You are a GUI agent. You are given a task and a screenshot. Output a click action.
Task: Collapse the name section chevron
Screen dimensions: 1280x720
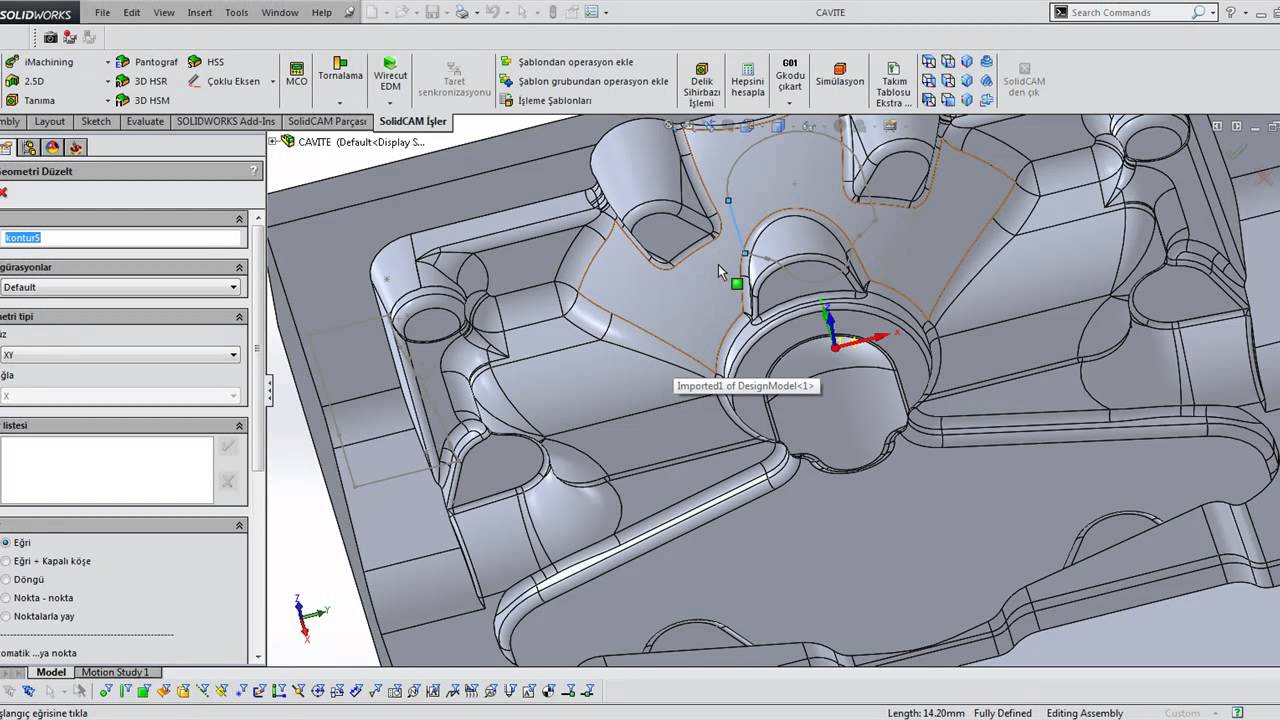point(239,219)
